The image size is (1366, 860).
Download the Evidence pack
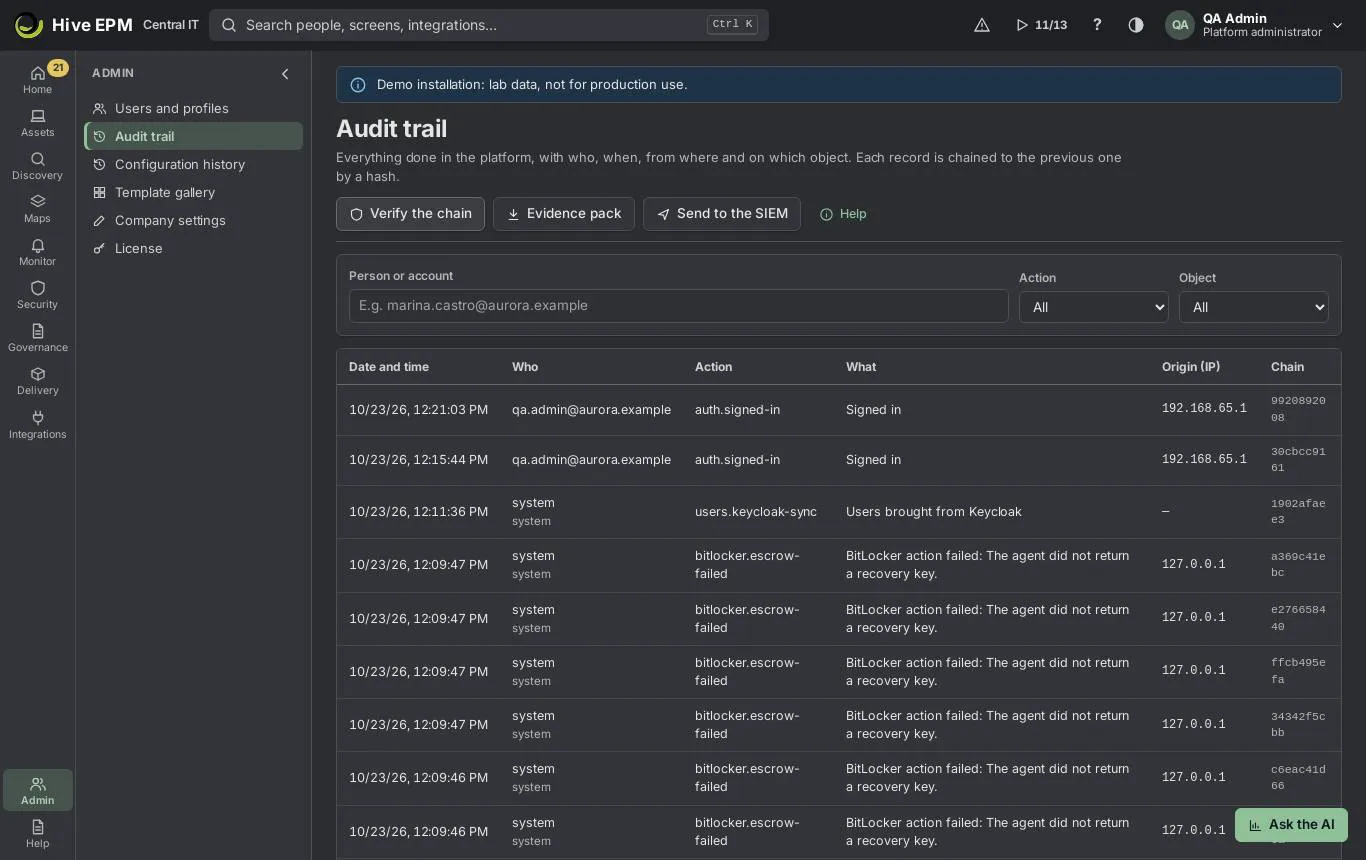[564, 214]
